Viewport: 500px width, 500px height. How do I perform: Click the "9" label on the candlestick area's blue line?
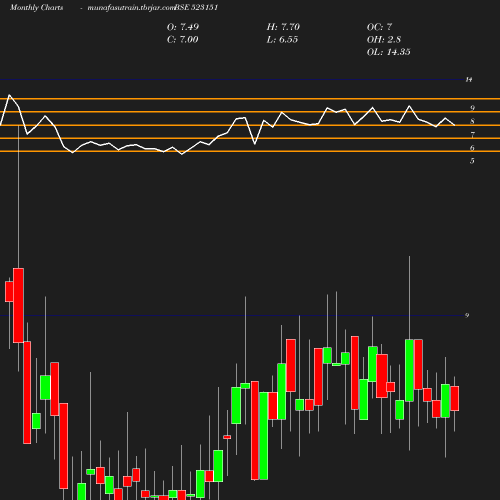coord(467,315)
